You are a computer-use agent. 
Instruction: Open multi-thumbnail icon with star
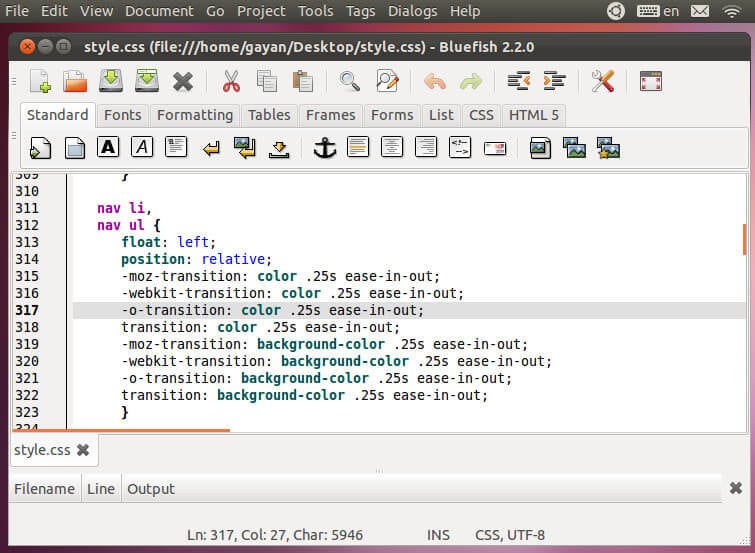609,147
